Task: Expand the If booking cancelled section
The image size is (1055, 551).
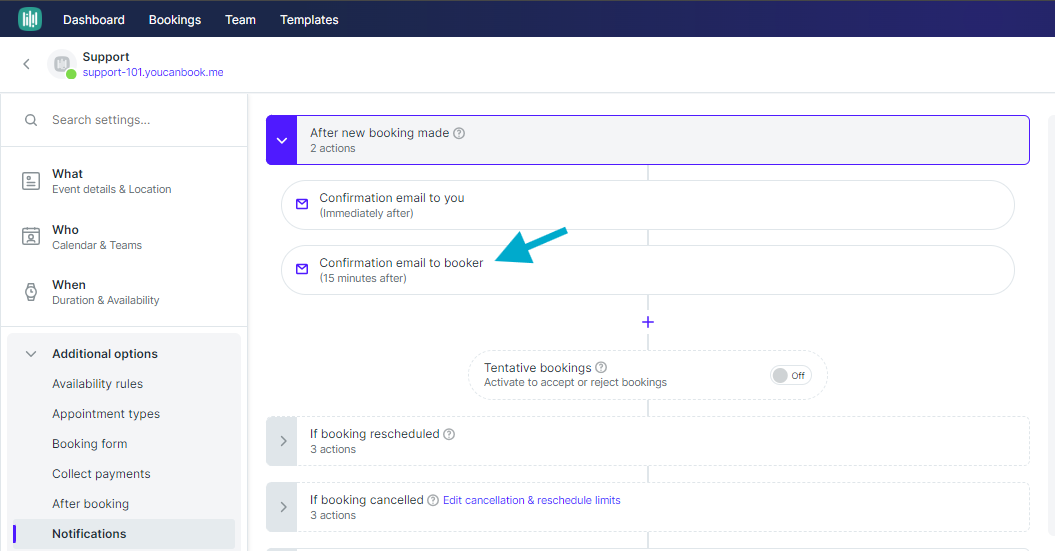Action: 283,507
